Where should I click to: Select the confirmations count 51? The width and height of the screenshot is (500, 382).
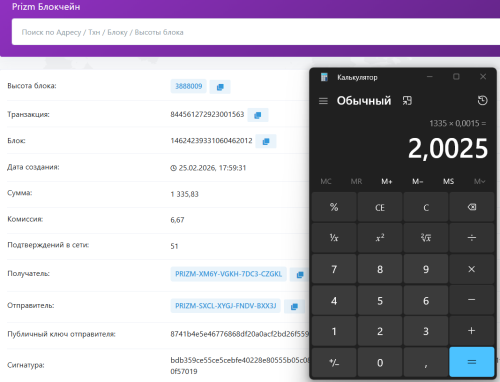click(174, 246)
